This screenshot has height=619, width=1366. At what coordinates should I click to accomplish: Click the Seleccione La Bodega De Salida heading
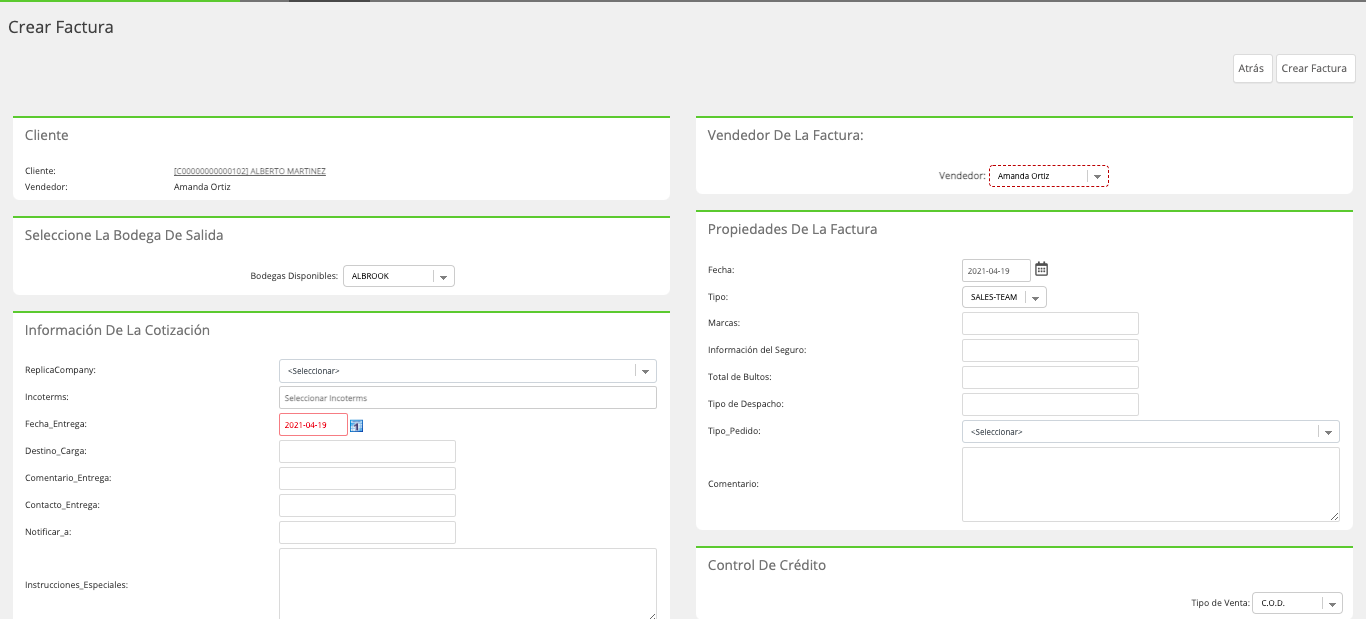[124, 236]
